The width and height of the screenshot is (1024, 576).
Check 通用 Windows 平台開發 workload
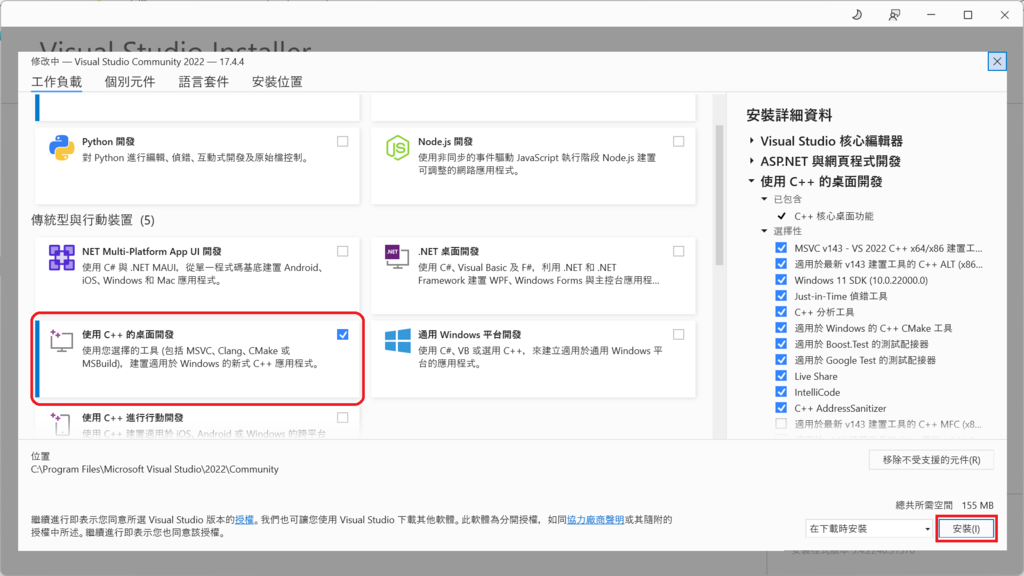679,334
